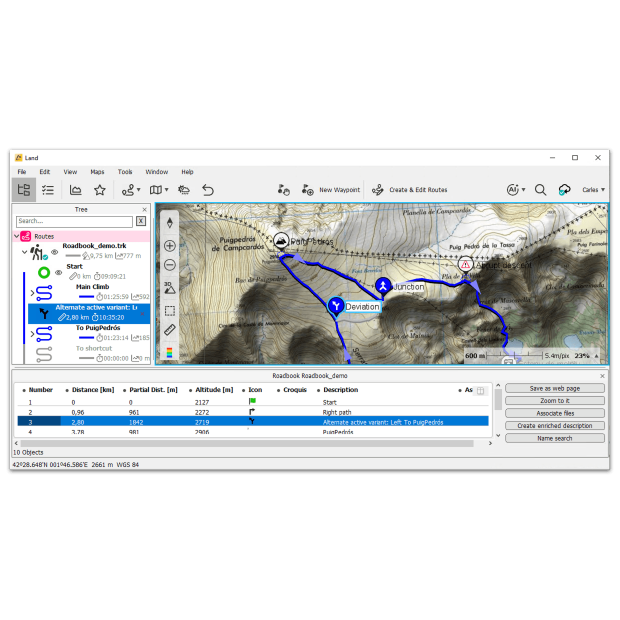This screenshot has height=620, width=620.
Task: Click the New Waypoint label button
Action: 340,190
